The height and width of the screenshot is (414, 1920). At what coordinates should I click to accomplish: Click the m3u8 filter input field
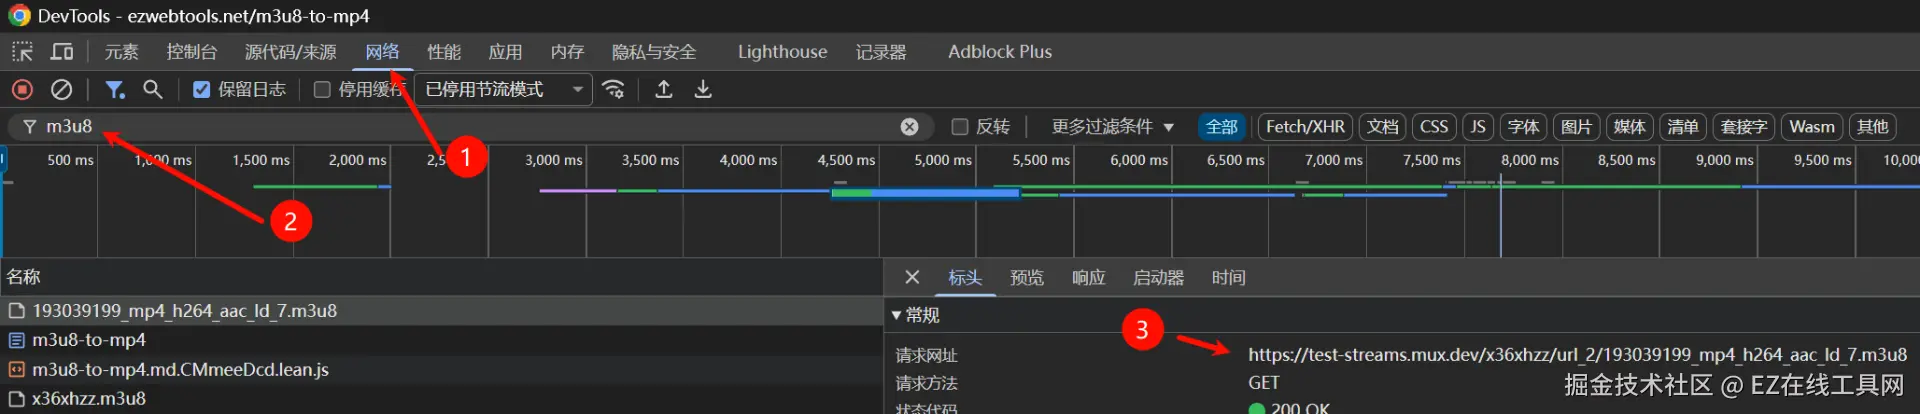click(470, 127)
